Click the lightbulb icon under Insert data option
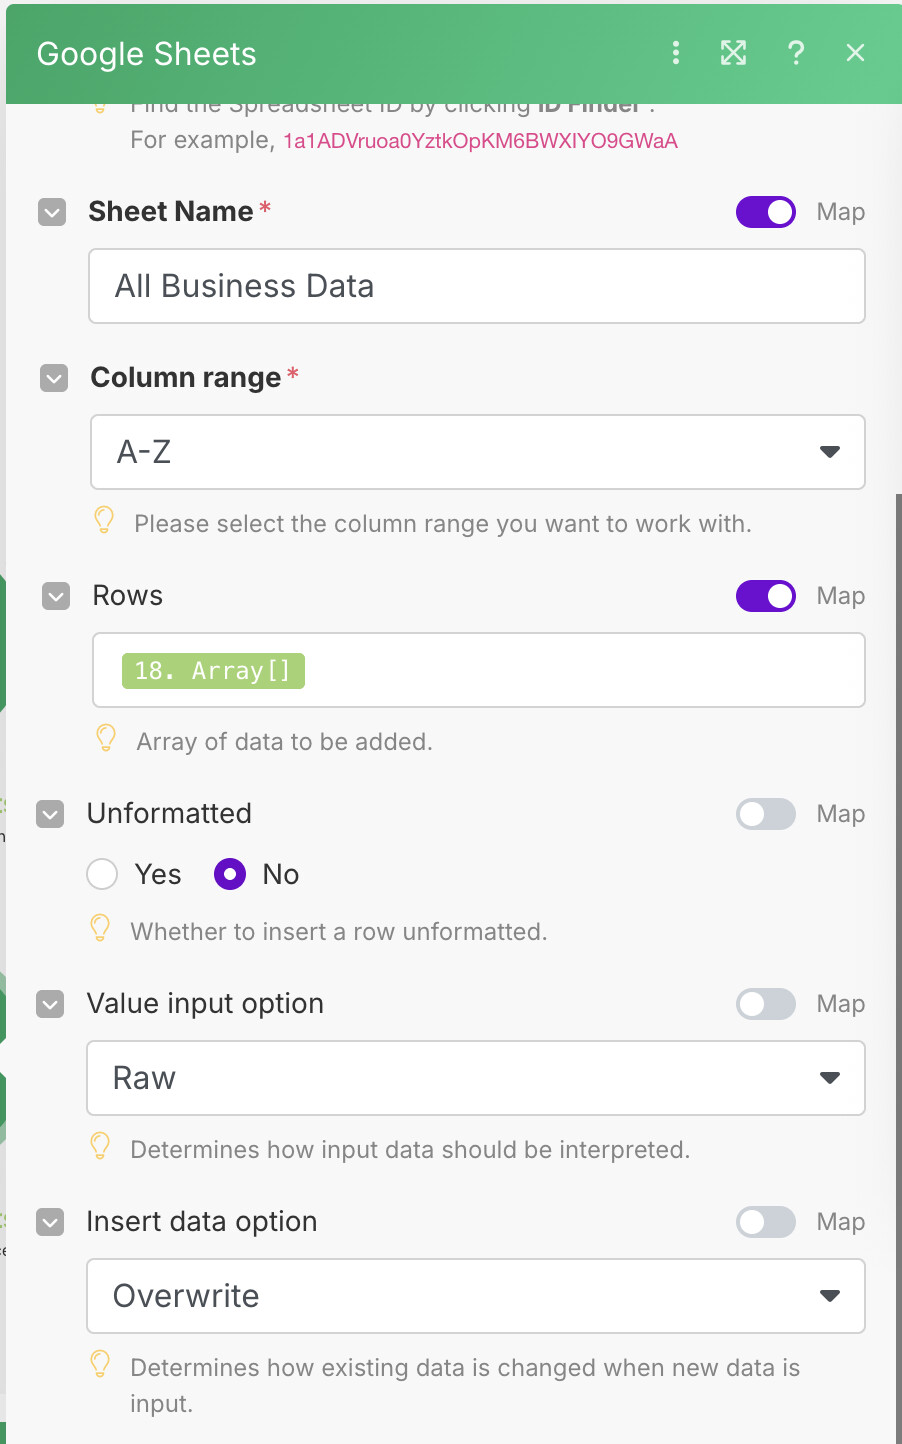This screenshot has width=902, height=1444. [100, 1364]
